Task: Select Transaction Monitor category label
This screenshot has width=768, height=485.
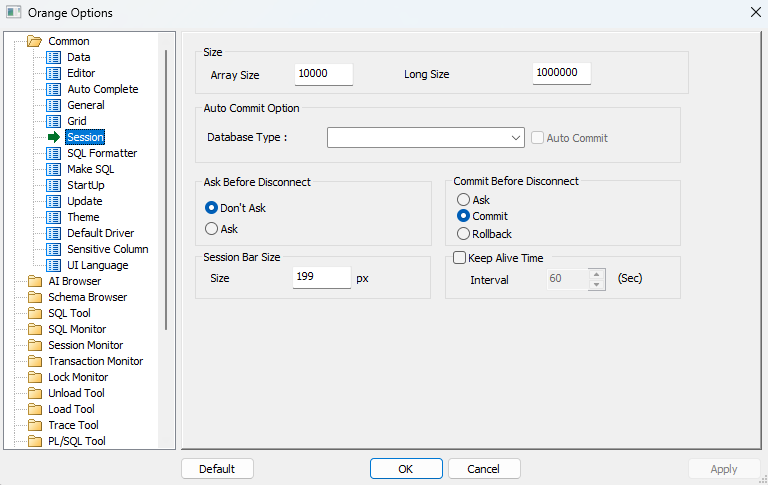Action: (x=96, y=361)
